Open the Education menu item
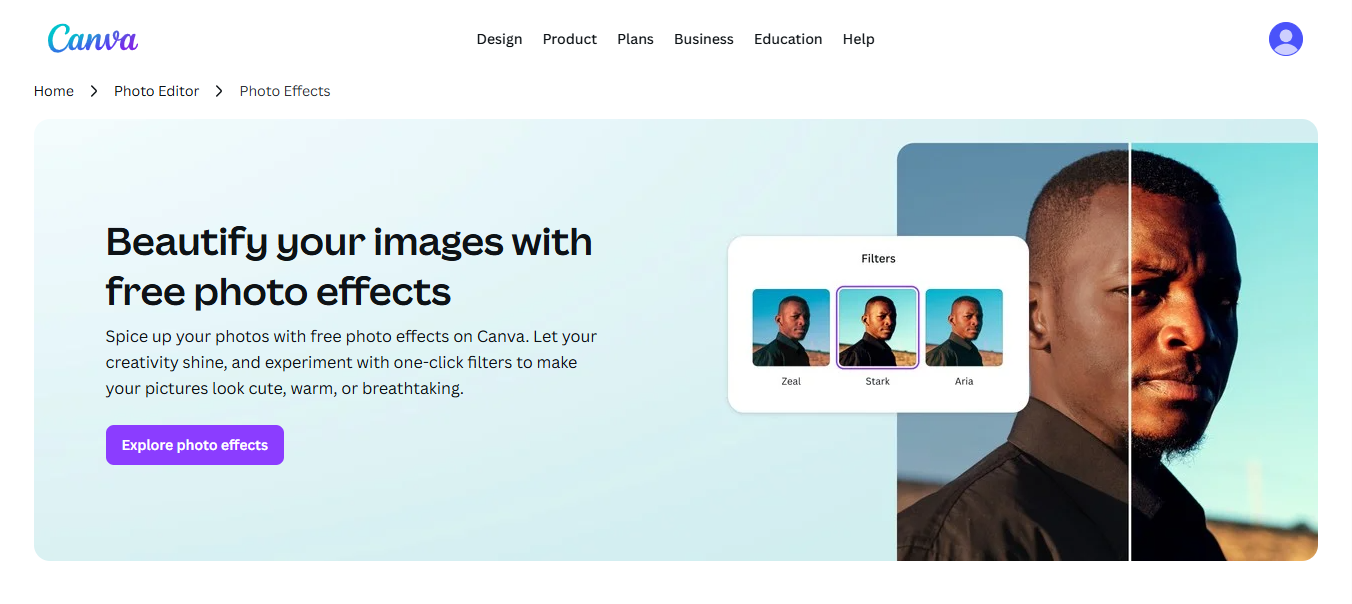This screenshot has width=1352, height=604. tap(788, 39)
